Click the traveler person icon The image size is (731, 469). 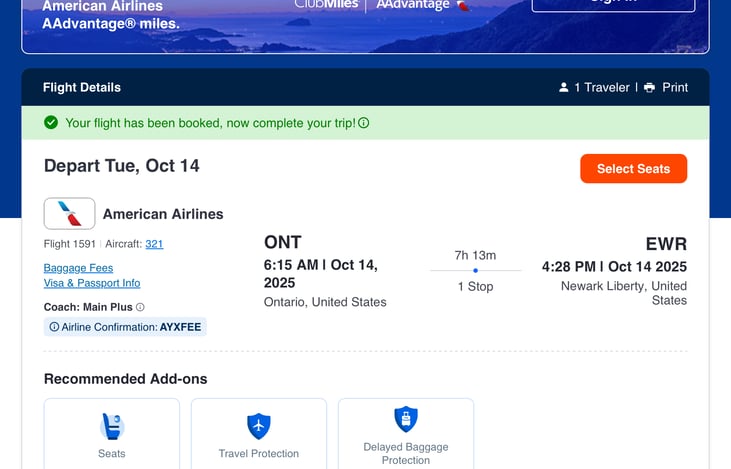[x=564, y=88]
